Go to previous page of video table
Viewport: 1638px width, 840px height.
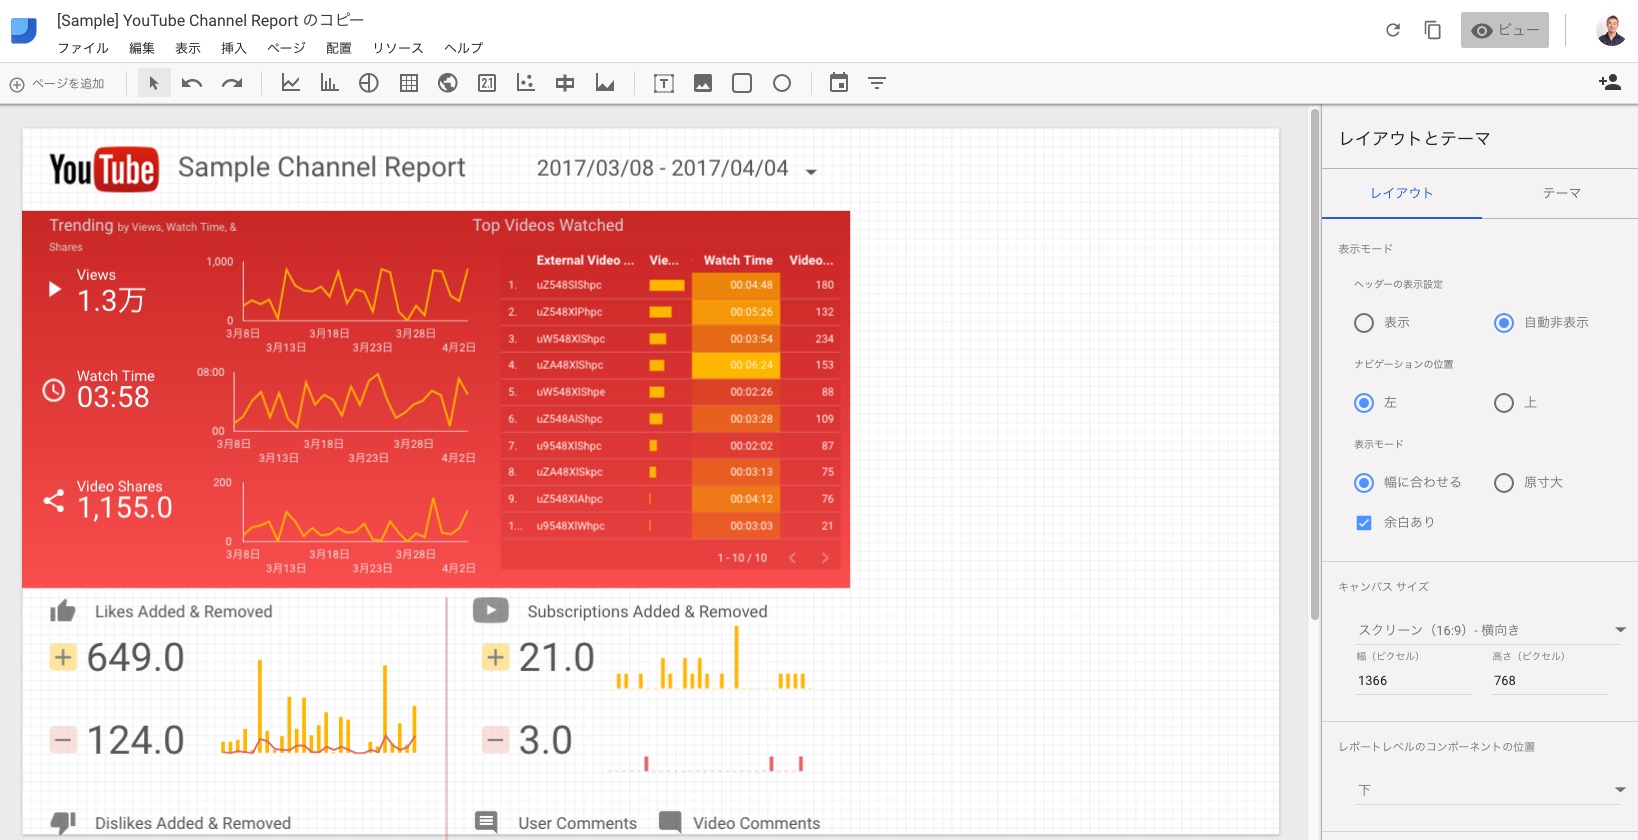(793, 558)
